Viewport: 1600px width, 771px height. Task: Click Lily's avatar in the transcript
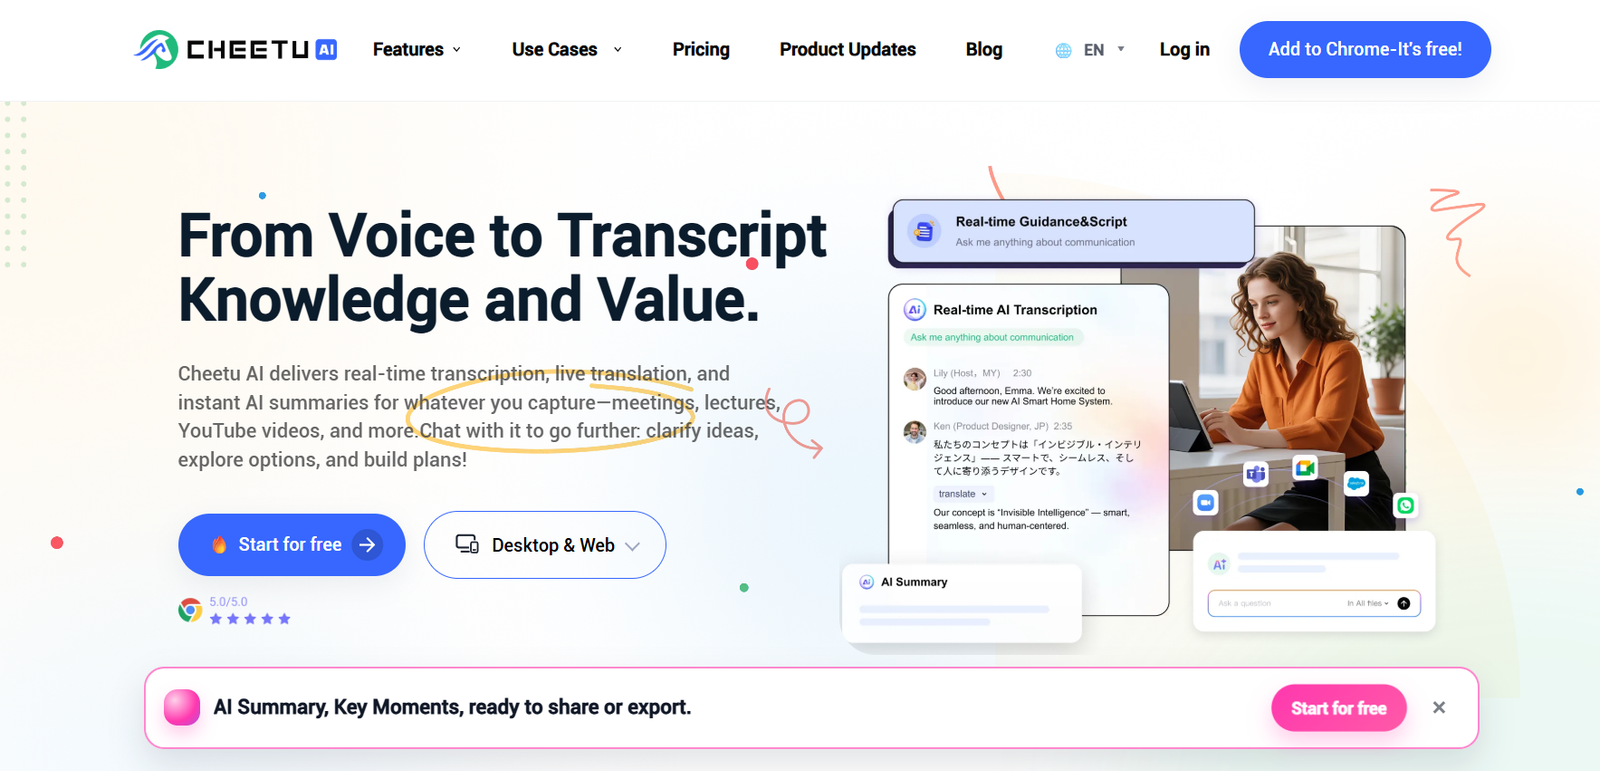(x=914, y=379)
